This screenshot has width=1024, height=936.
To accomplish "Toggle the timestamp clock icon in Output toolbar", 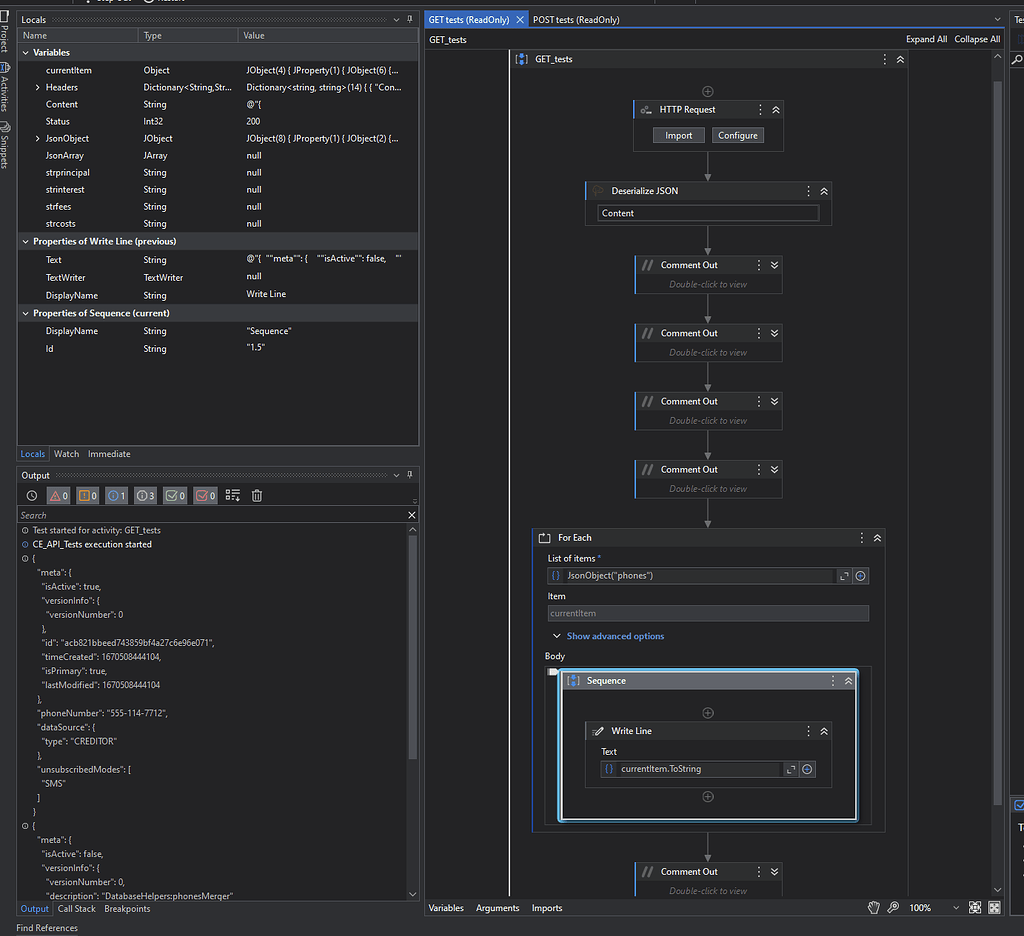I will coord(31,495).
